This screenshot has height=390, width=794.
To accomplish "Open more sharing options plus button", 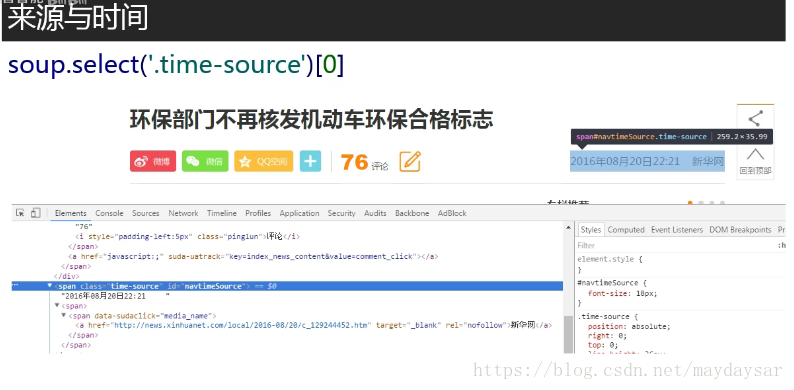I will 310,161.
